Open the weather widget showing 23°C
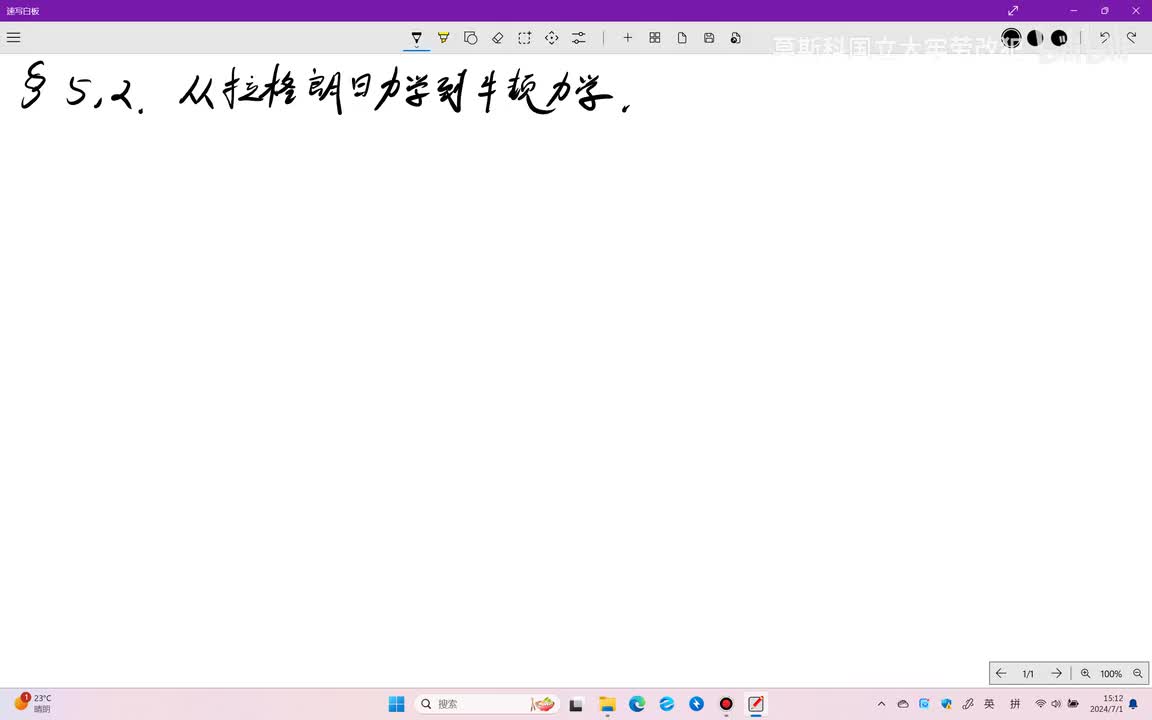This screenshot has width=1152, height=720. click(x=34, y=703)
